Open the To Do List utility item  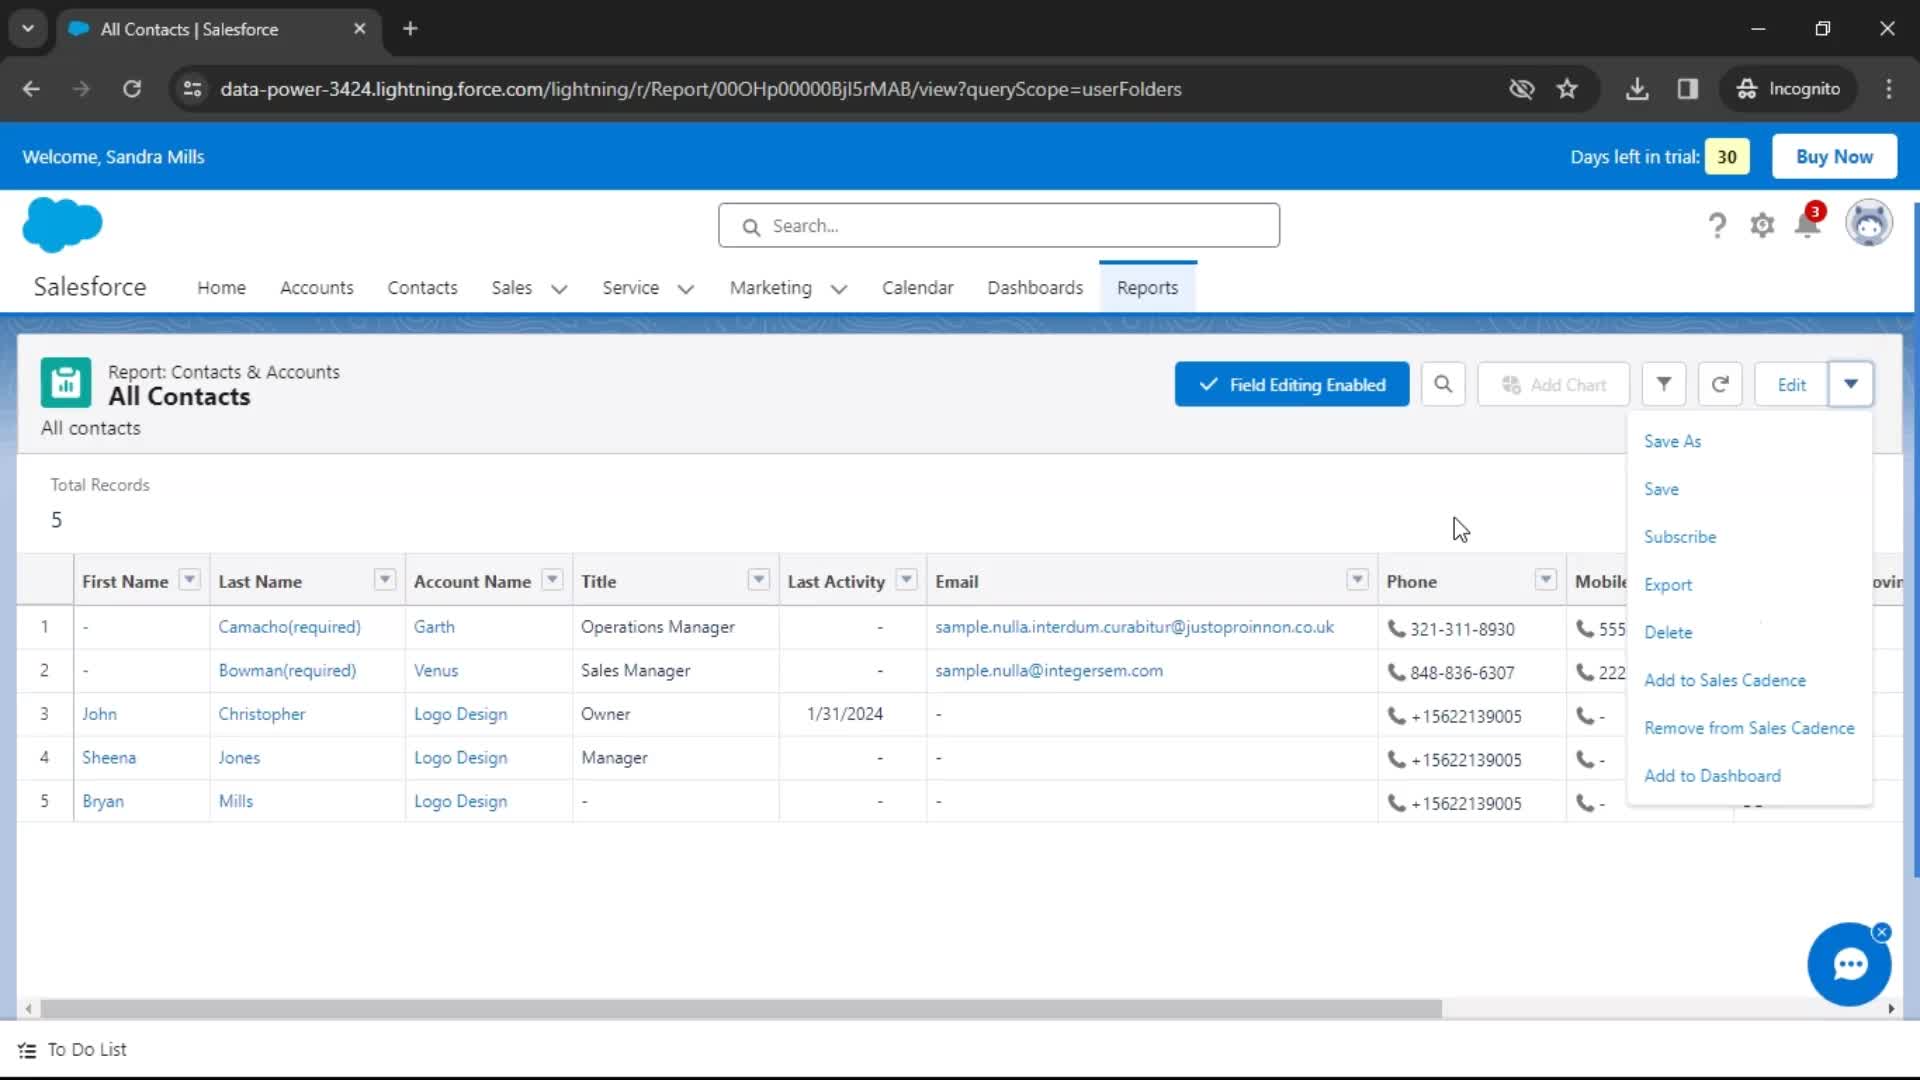click(72, 1050)
